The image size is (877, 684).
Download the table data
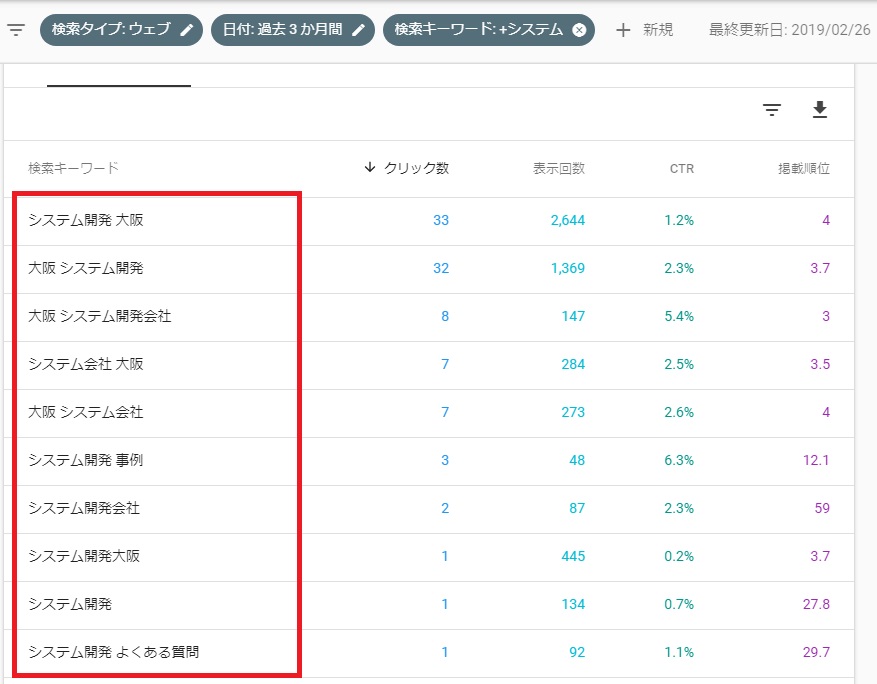point(820,110)
